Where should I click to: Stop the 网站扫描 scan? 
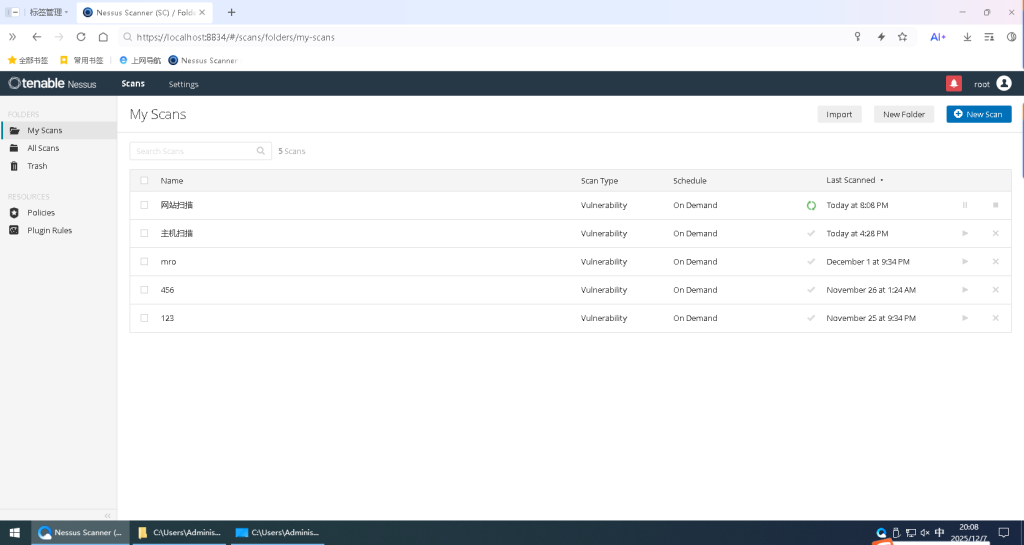[x=995, y=205]
